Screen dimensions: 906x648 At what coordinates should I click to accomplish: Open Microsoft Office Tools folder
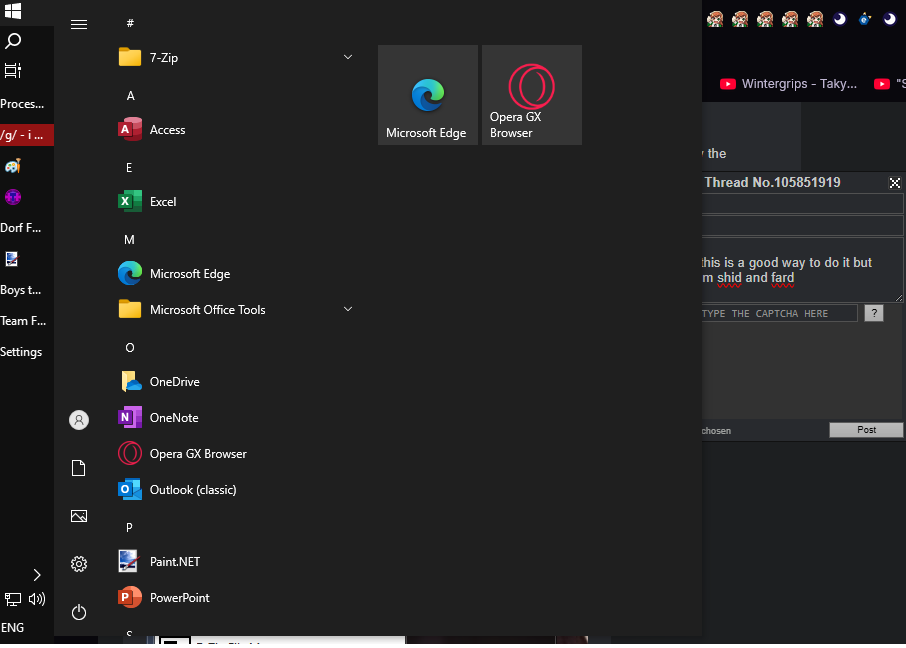click(236, 309)
